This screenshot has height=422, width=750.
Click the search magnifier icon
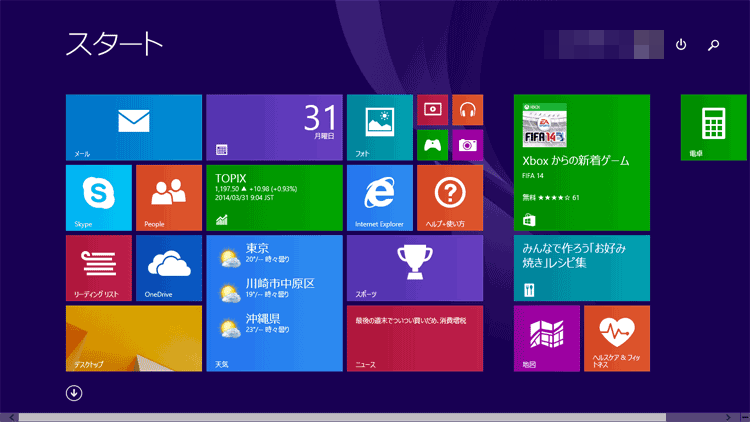[x=714, y=44]
